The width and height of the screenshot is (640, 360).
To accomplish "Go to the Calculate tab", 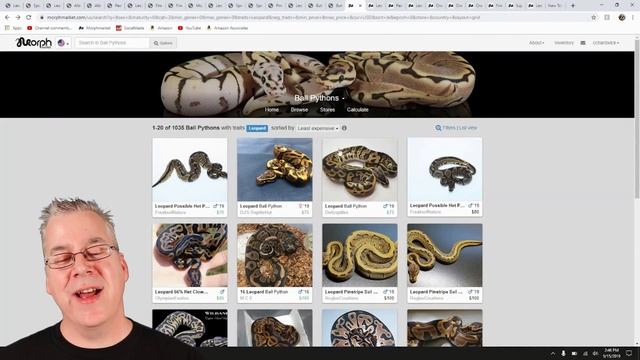I will 358,110.
